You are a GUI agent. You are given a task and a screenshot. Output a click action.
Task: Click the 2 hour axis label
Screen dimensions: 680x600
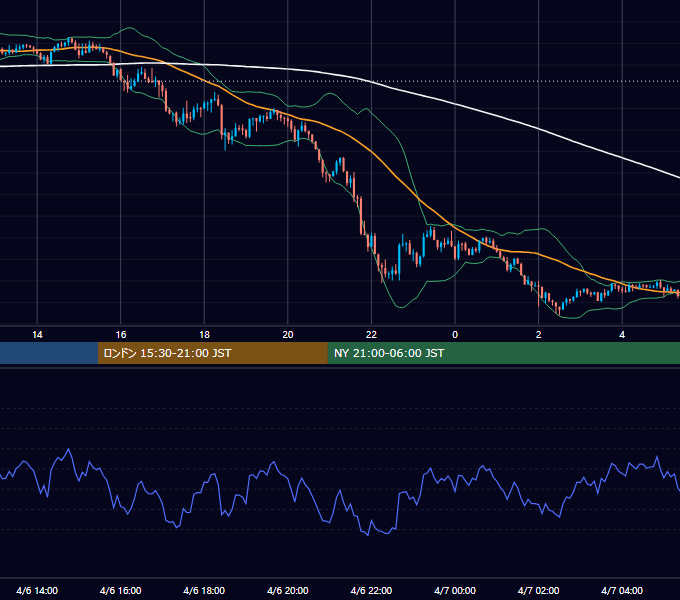coord(539,335)
